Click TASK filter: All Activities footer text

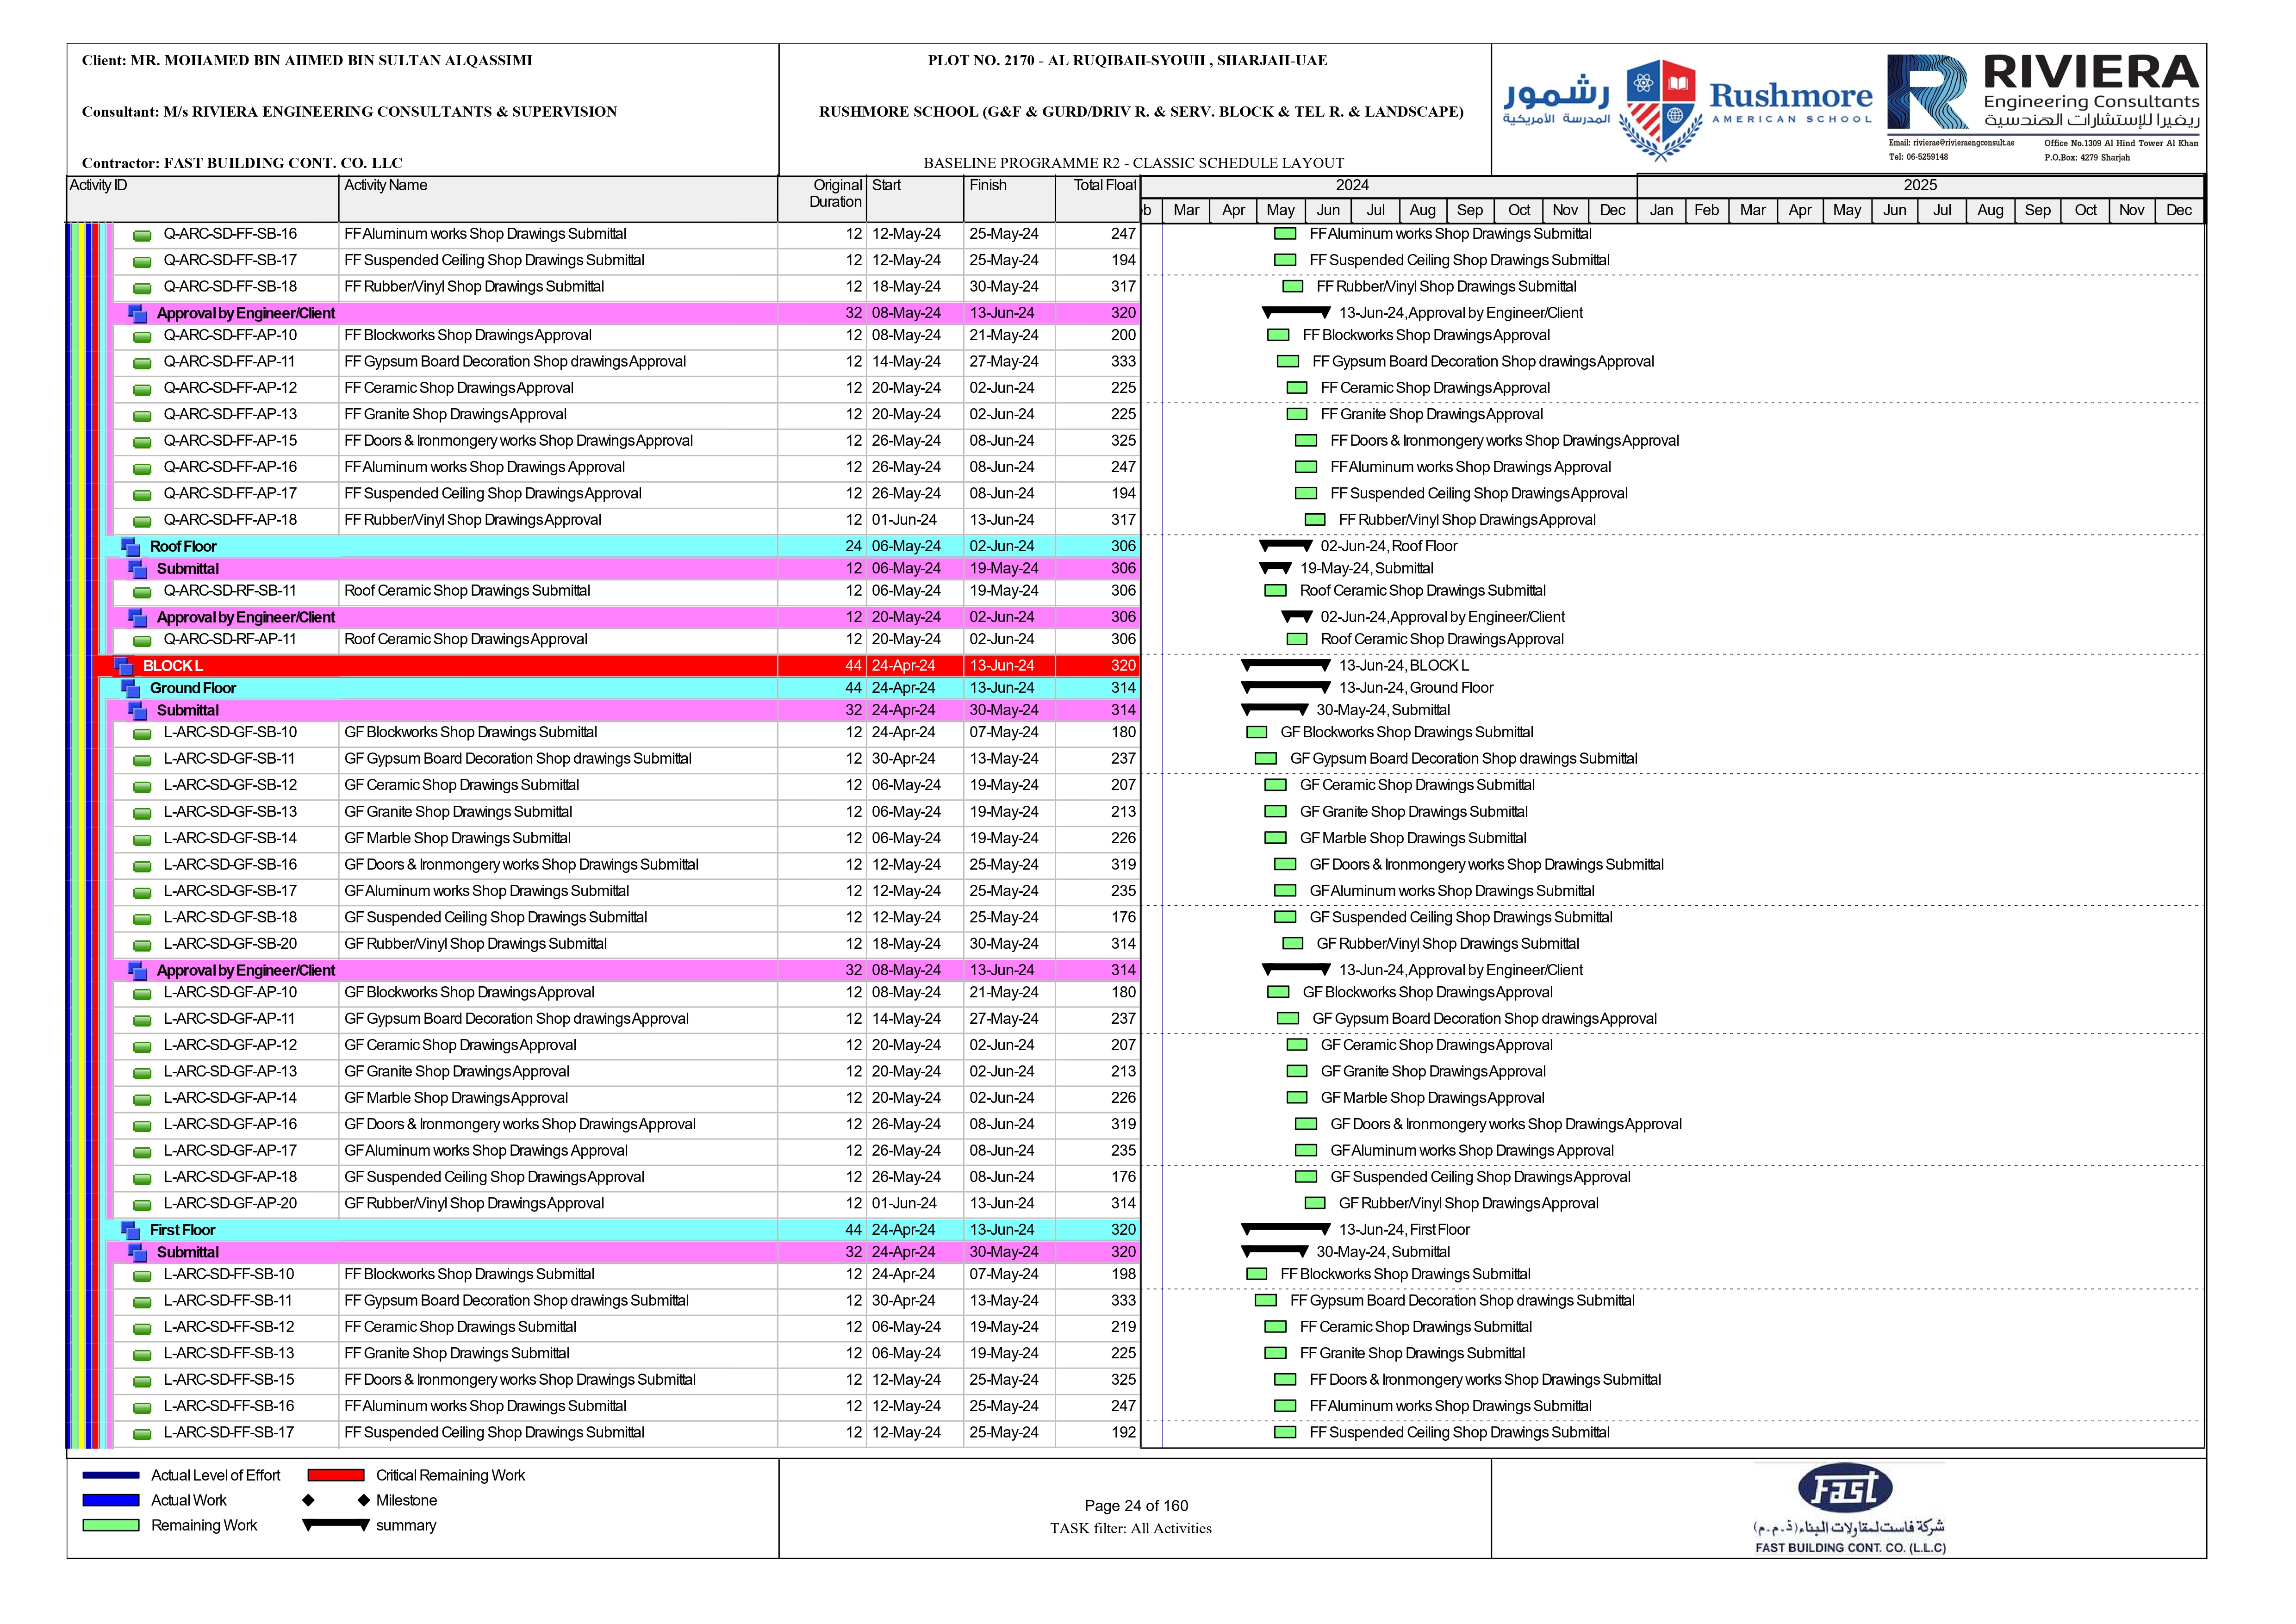pyautogui.click(x=1130, y=1529)
